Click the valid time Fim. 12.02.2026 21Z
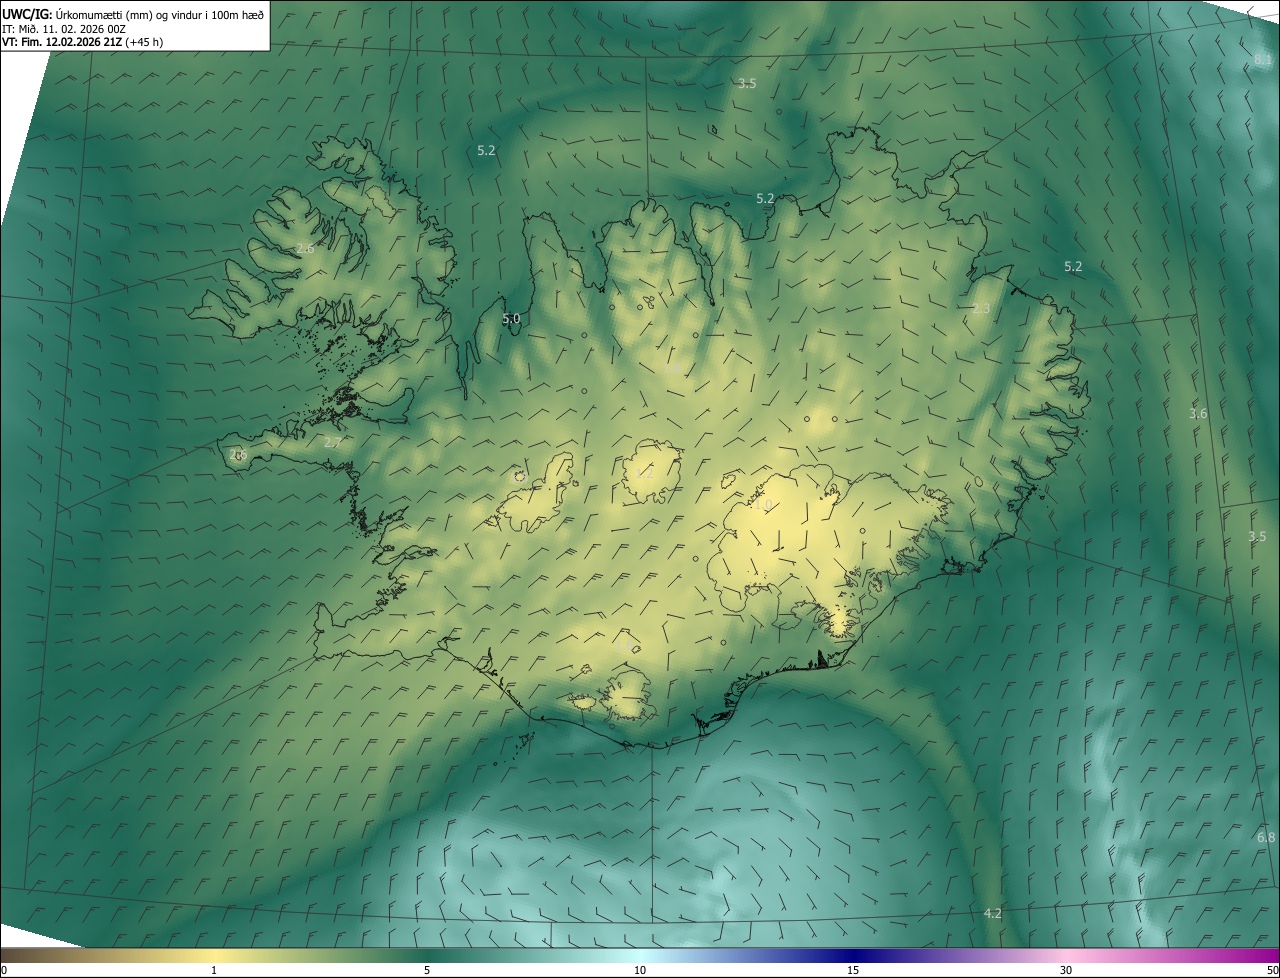The height and width of the screenshot is (978, 1280). [x=72, y=43]
